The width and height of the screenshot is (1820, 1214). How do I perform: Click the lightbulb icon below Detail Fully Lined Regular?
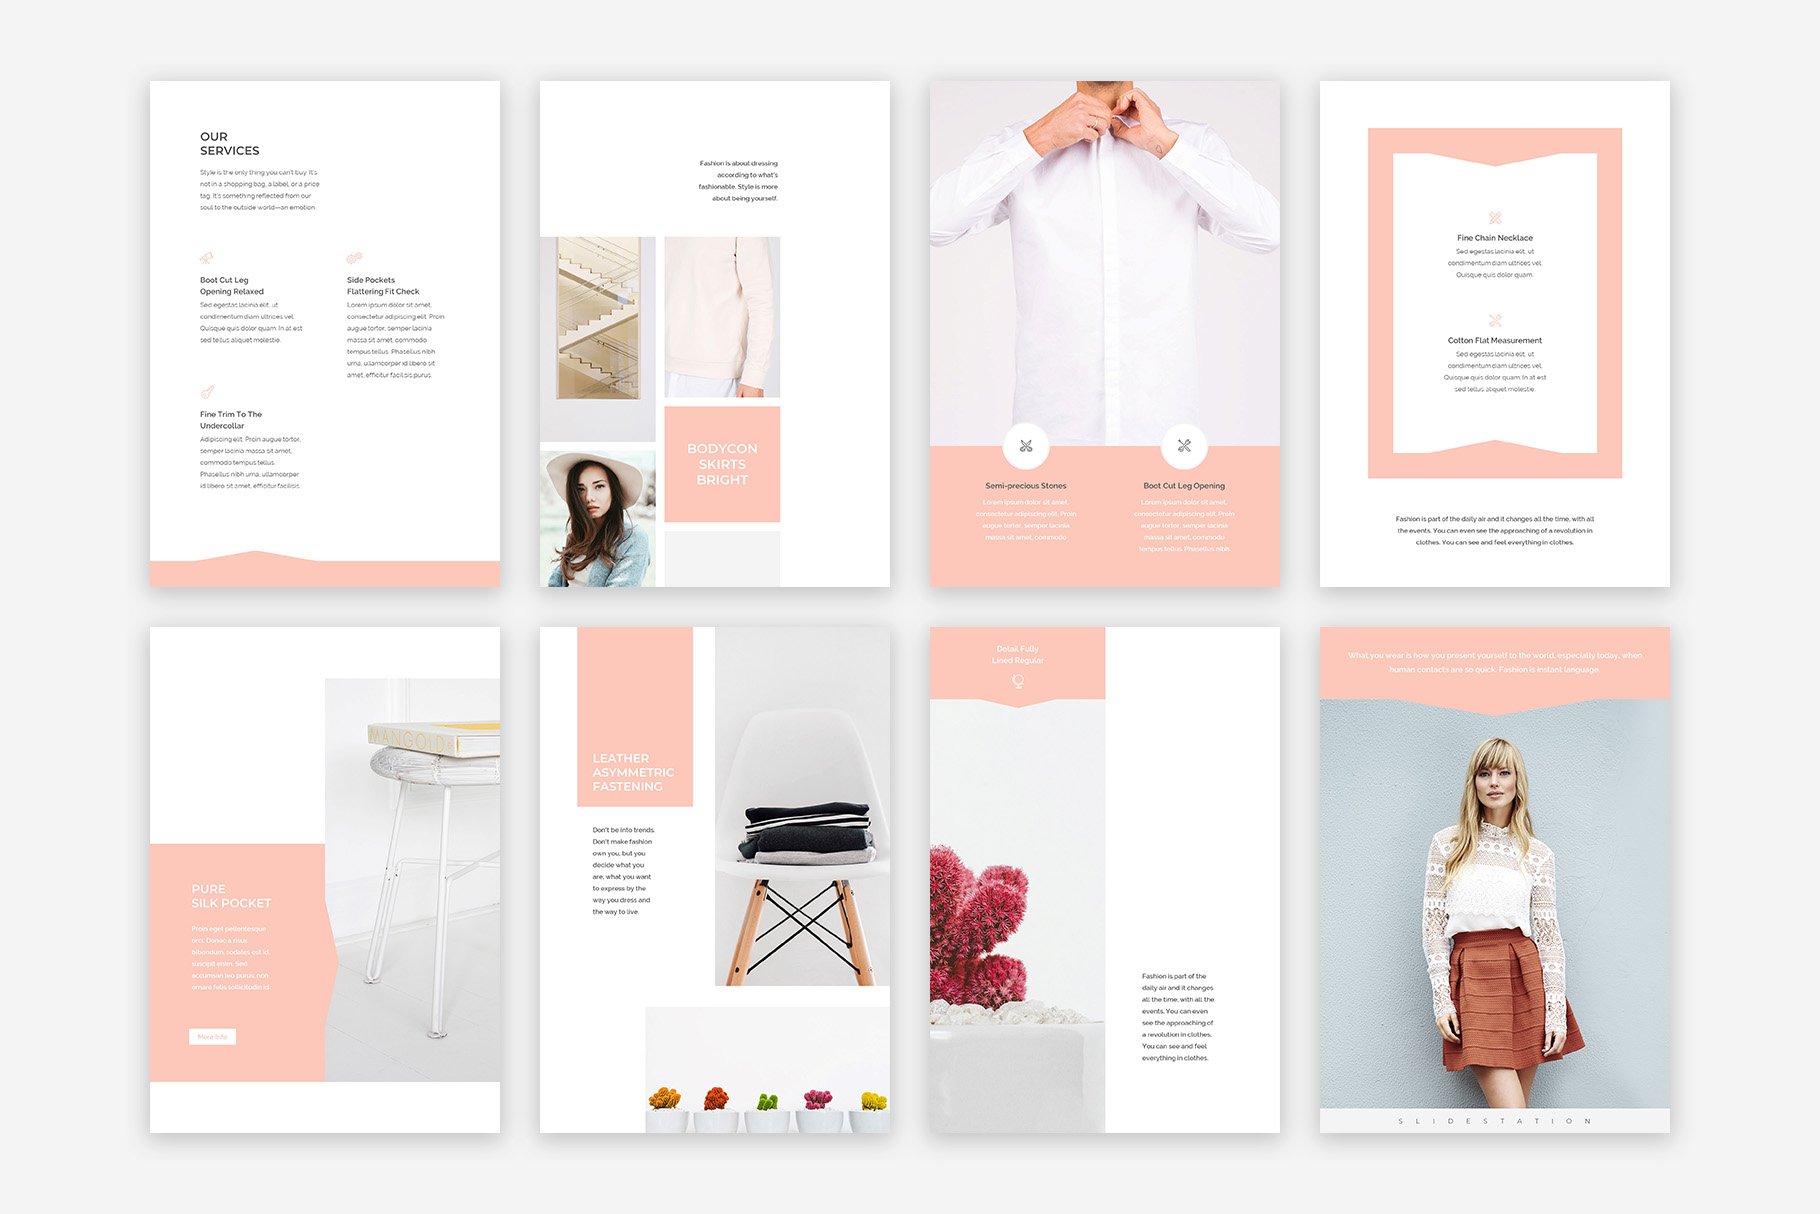click(x=1019, y=680)
